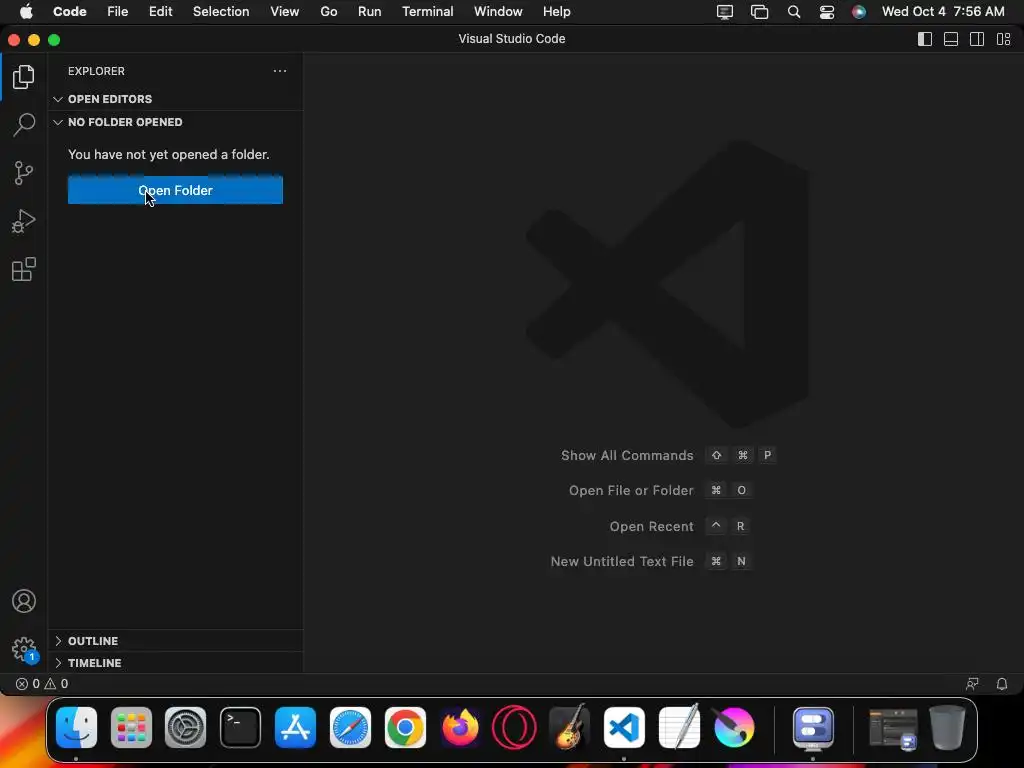Open the Go menu
The height and width of the screenshot is (768, 1024).
[x=328, y=12]
